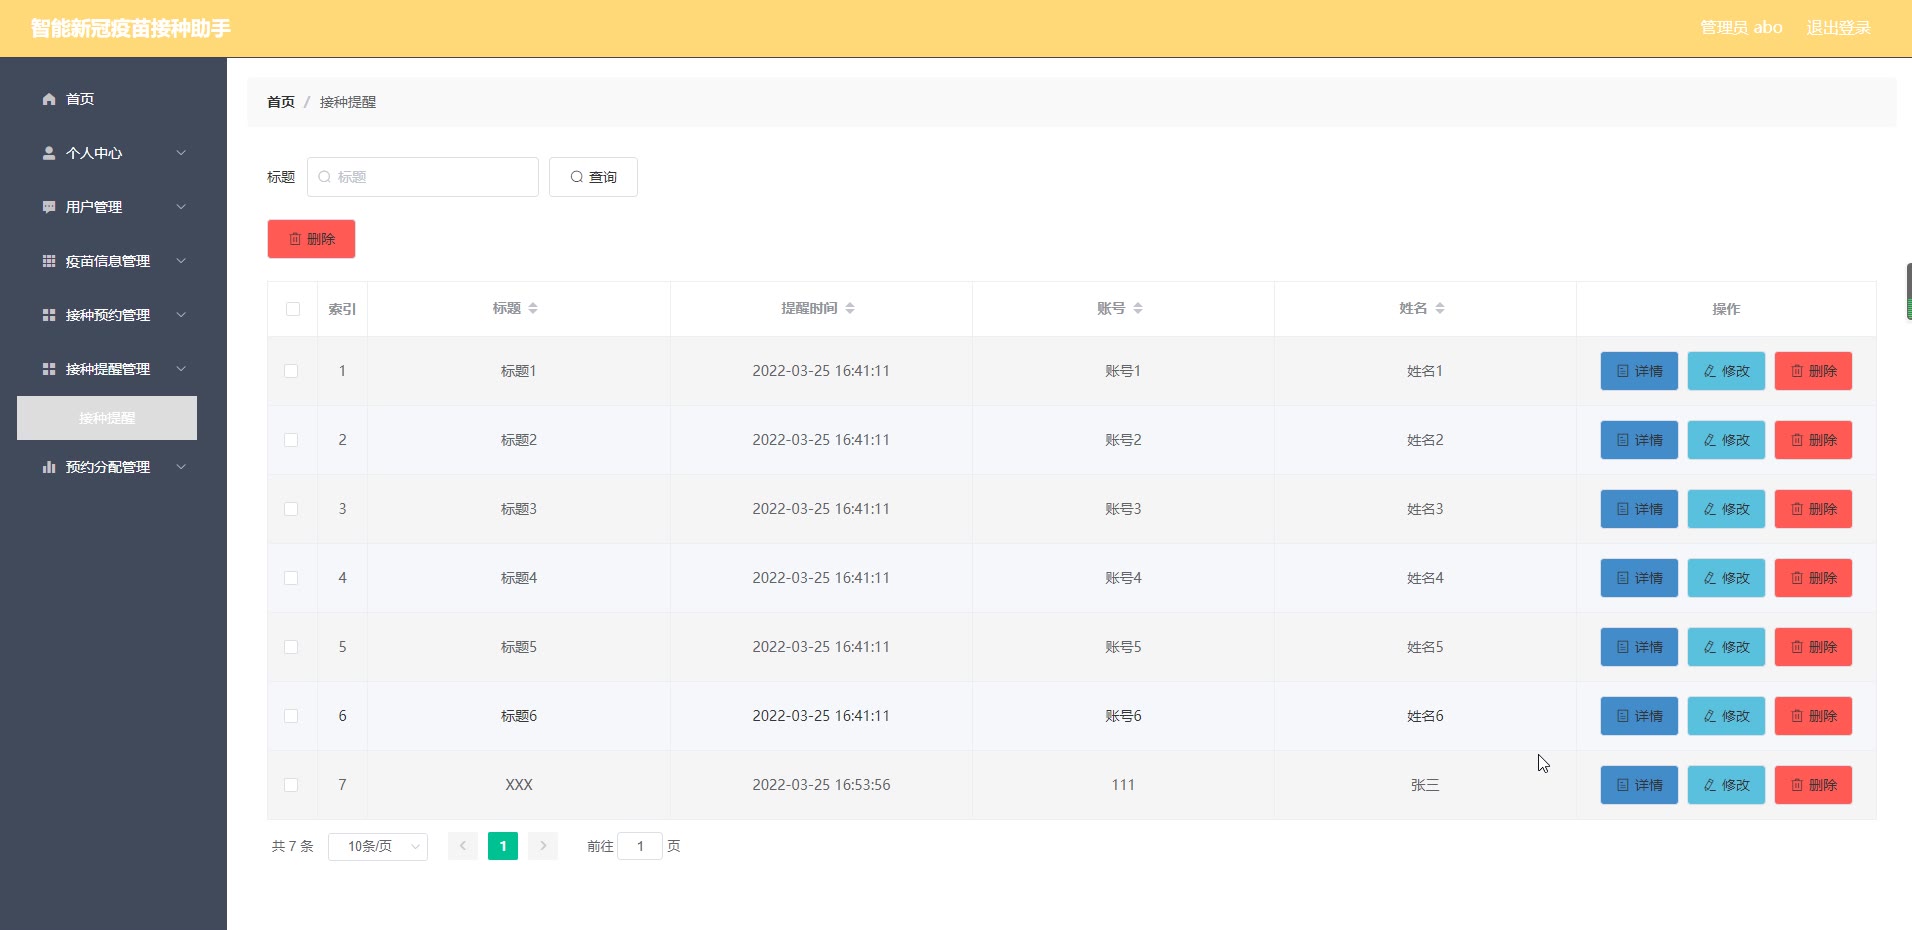Click the tiles icon beside 接种预约管理
1912x930 pixels.
(x=49, y=315)
